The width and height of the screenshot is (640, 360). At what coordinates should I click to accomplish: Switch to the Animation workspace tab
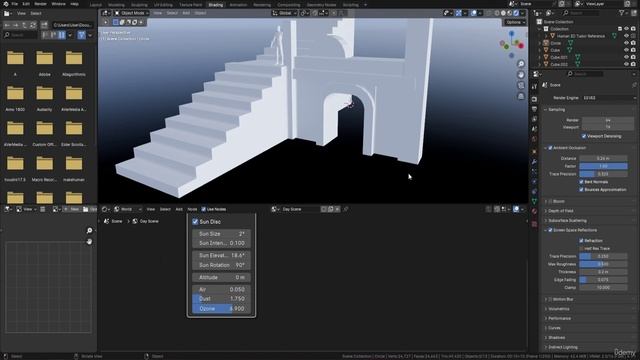[238, 5]
